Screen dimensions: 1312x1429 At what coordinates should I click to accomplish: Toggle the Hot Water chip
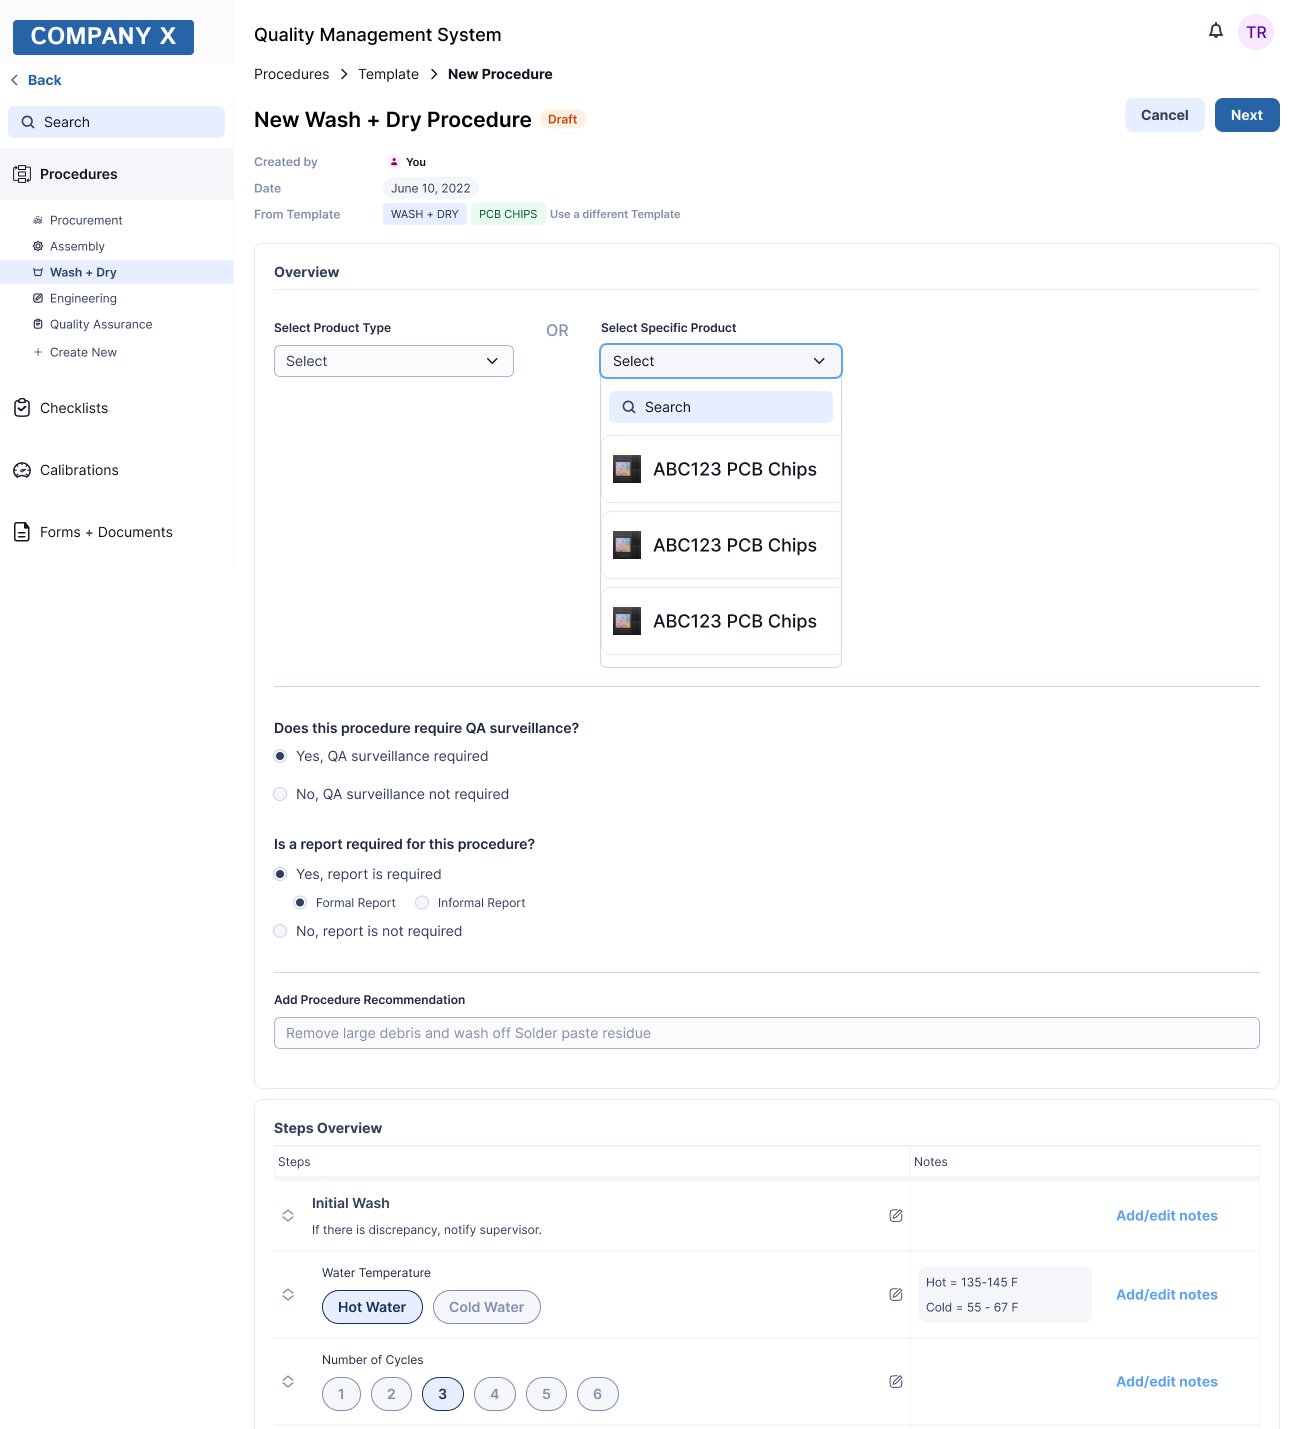(372, 1307)
